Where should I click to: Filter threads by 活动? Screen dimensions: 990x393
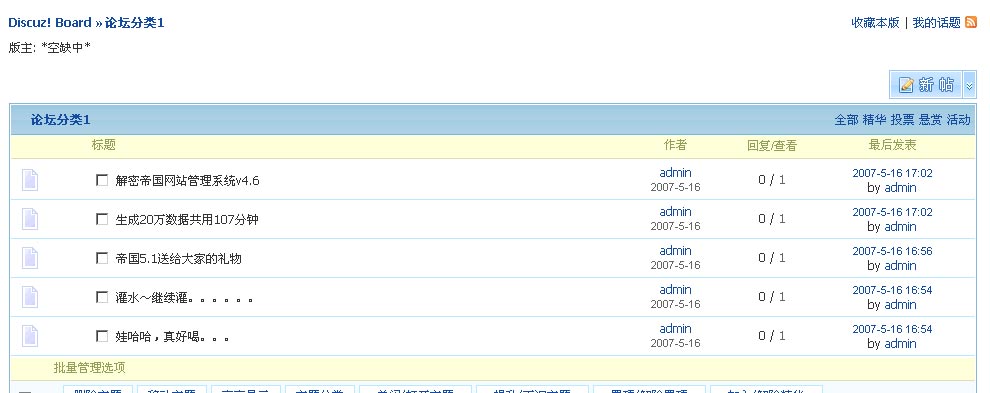[958, 119]
